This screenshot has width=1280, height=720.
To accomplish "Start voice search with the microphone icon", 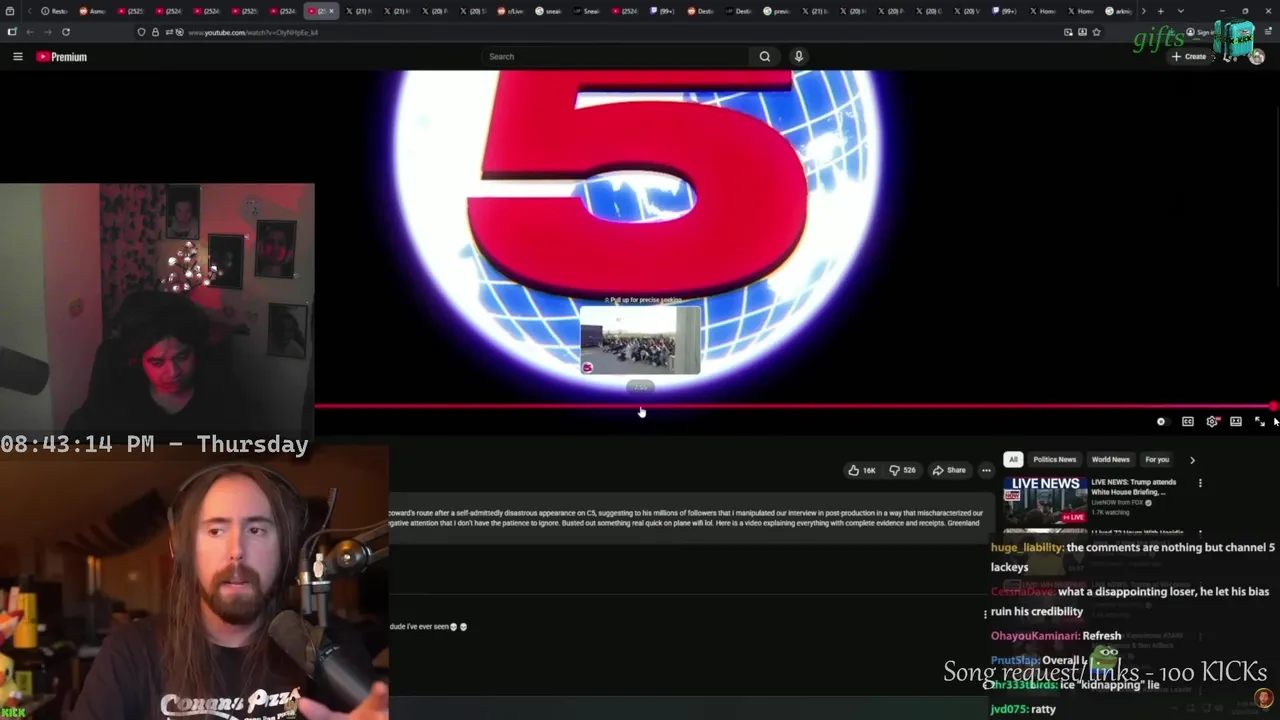I will (798, 57).
